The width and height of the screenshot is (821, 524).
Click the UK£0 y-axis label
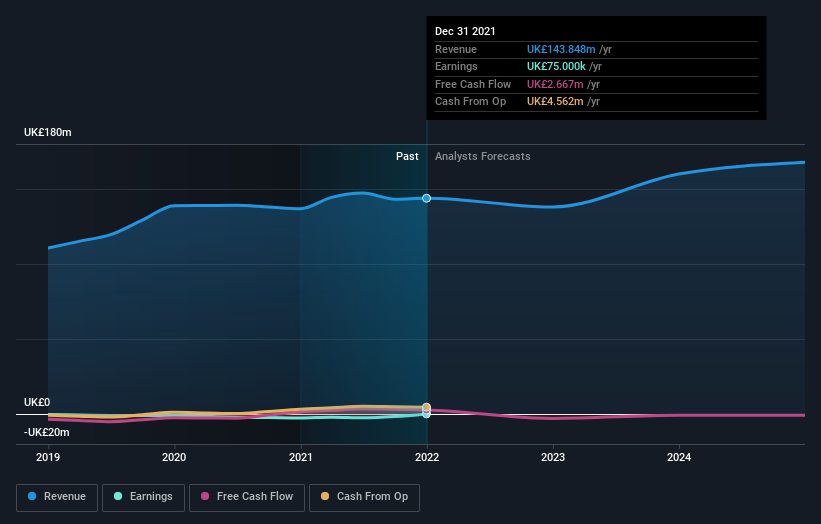(x=37, y=403)
